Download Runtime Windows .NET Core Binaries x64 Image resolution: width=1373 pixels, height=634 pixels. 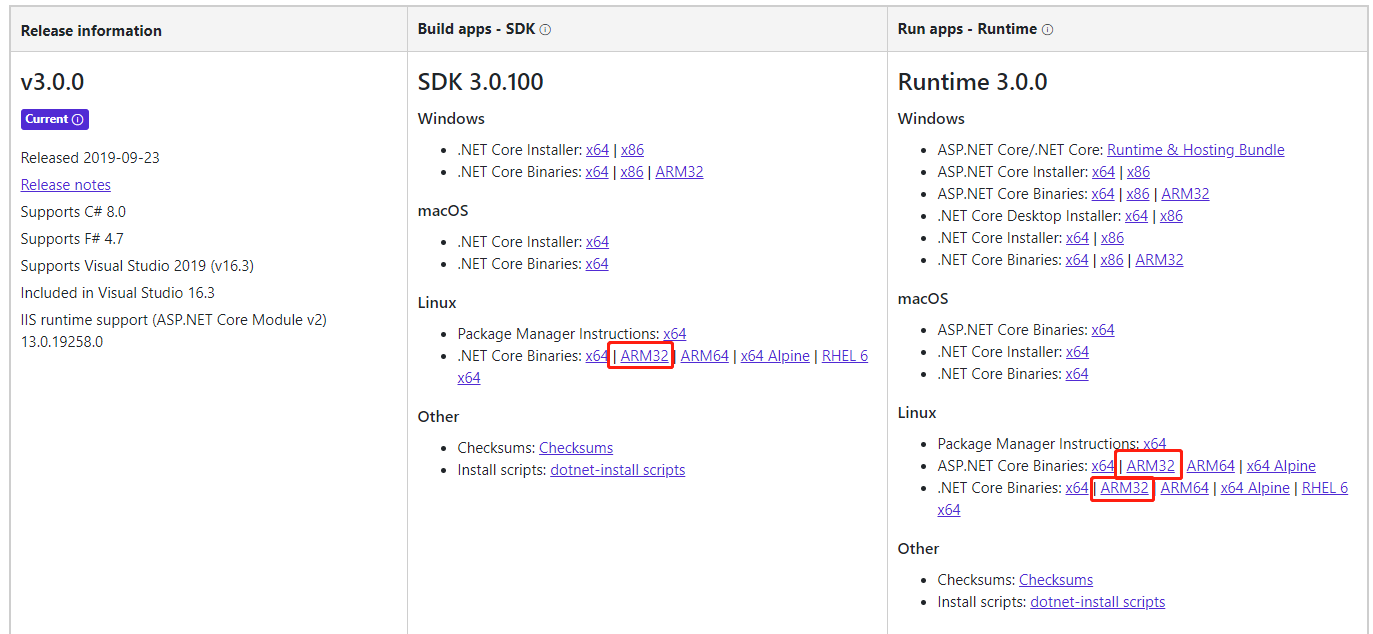1077,260
